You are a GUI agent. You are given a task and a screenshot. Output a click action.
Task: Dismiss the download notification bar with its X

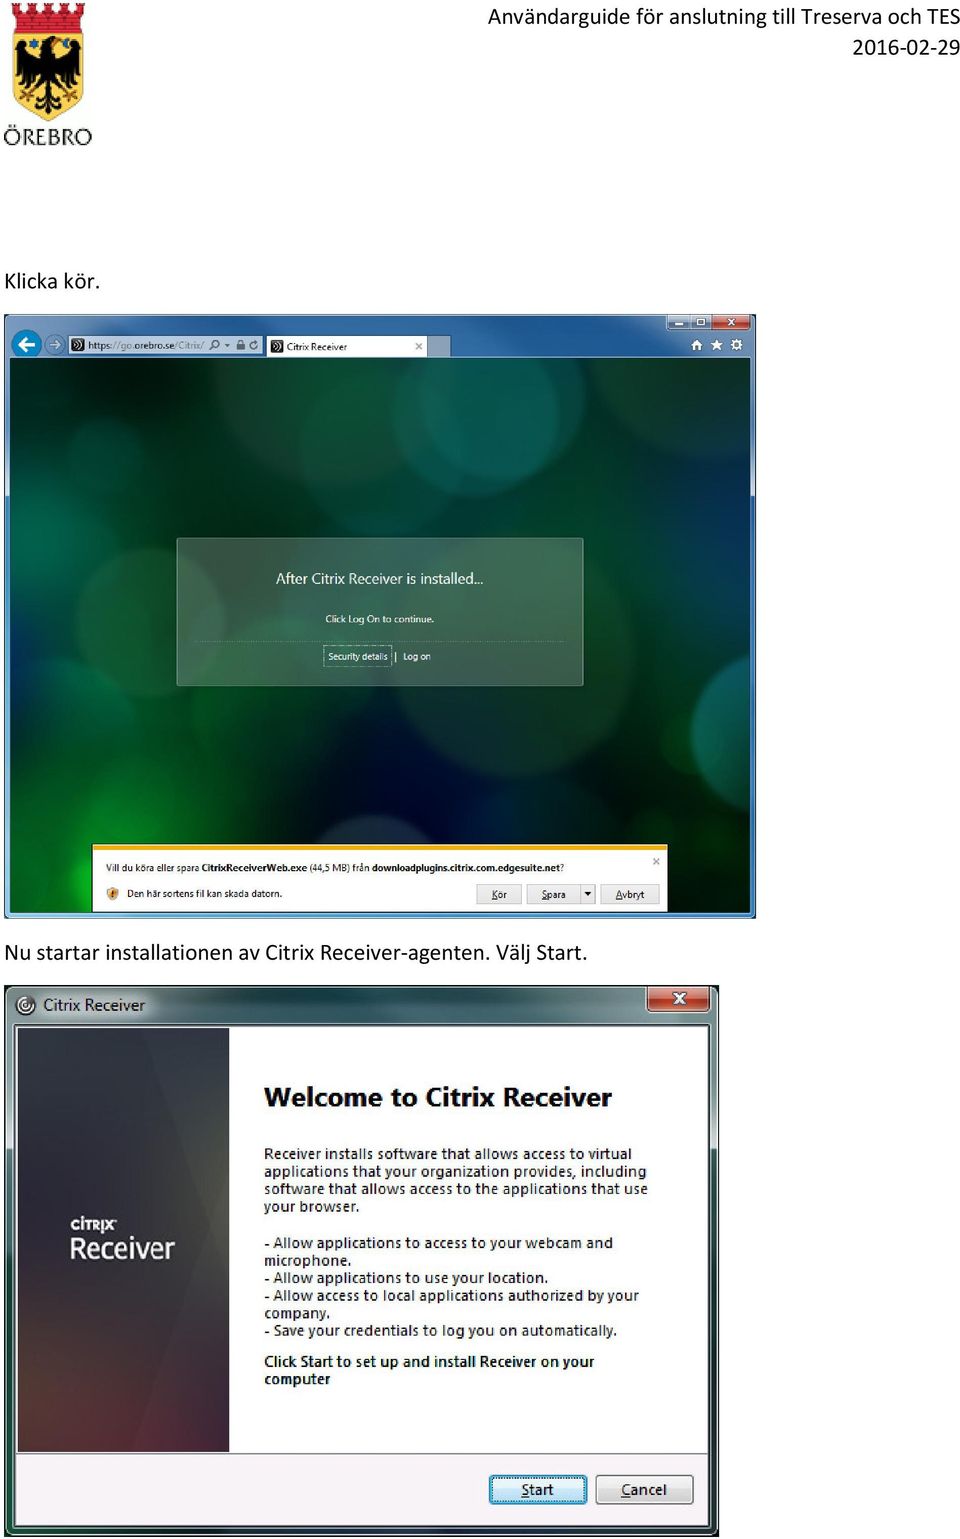point(656,861)
